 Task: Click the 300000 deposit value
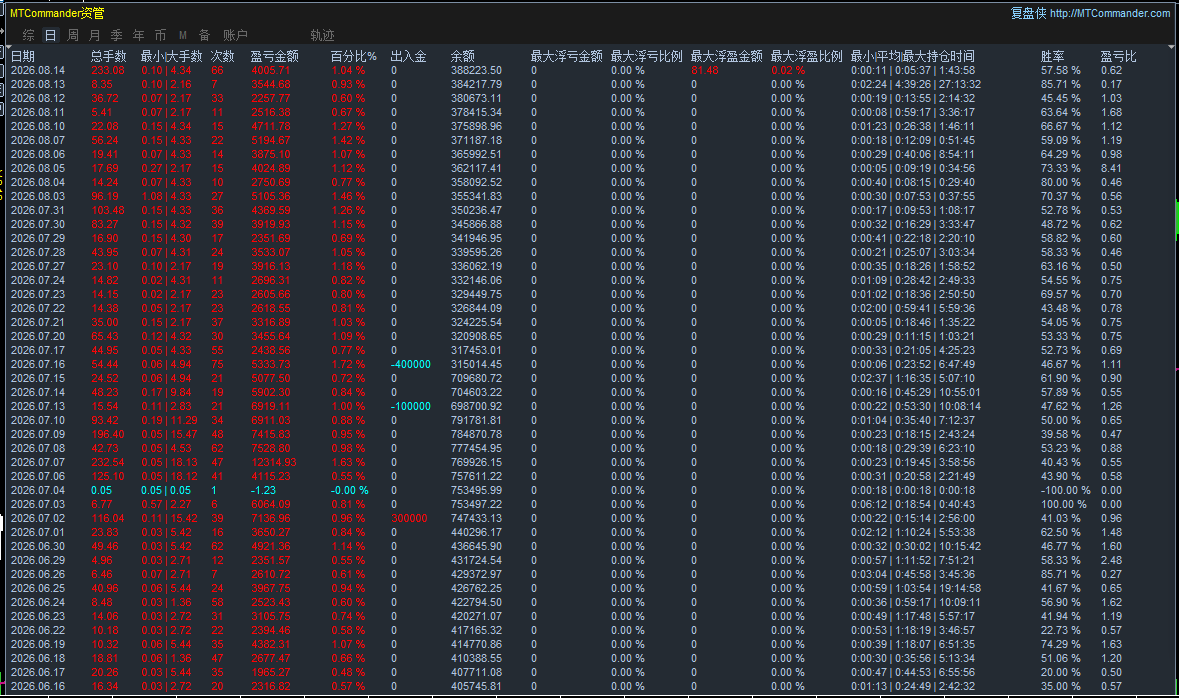(409, 518)
